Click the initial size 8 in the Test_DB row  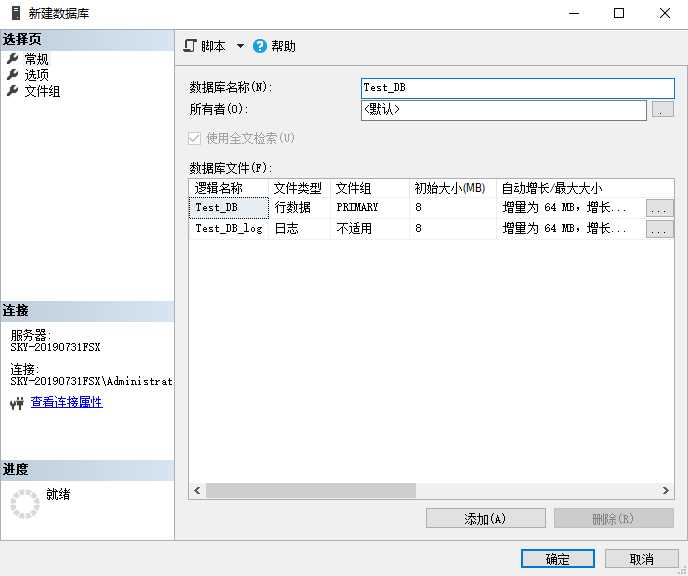453,208
